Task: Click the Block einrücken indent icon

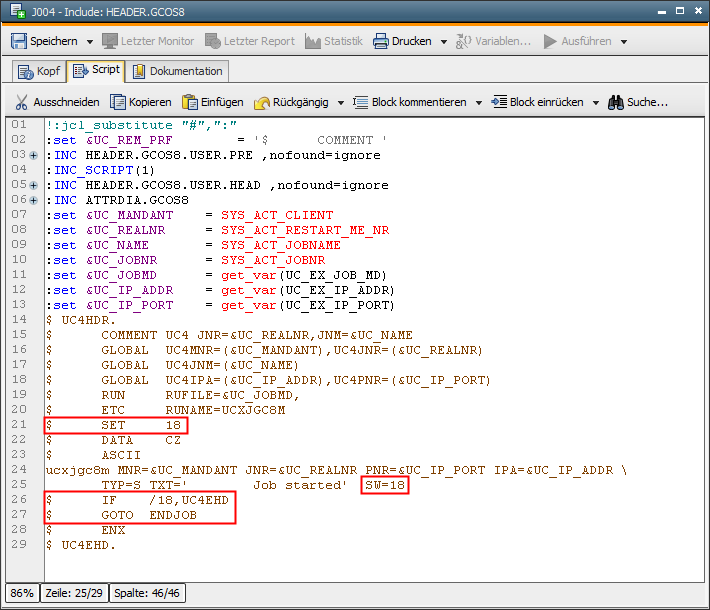Action: [498, 102]
